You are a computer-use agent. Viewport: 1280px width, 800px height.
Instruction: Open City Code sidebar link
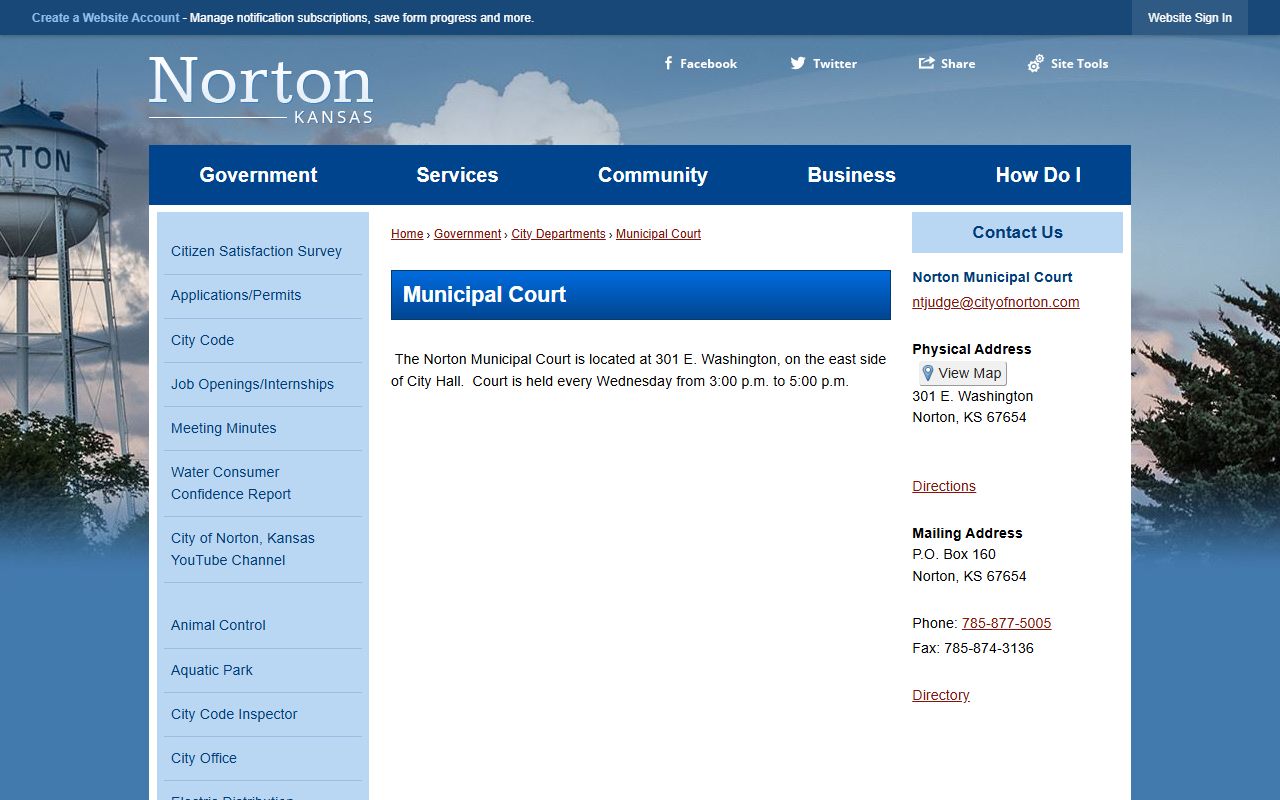click(202, 340)
